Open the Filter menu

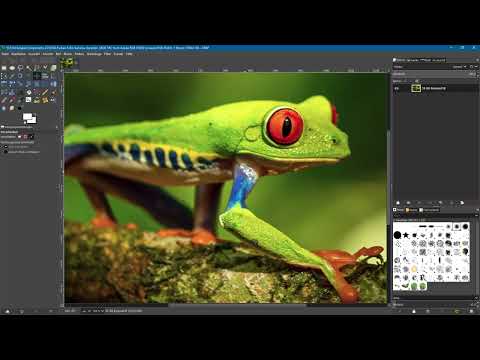[107, 54]
